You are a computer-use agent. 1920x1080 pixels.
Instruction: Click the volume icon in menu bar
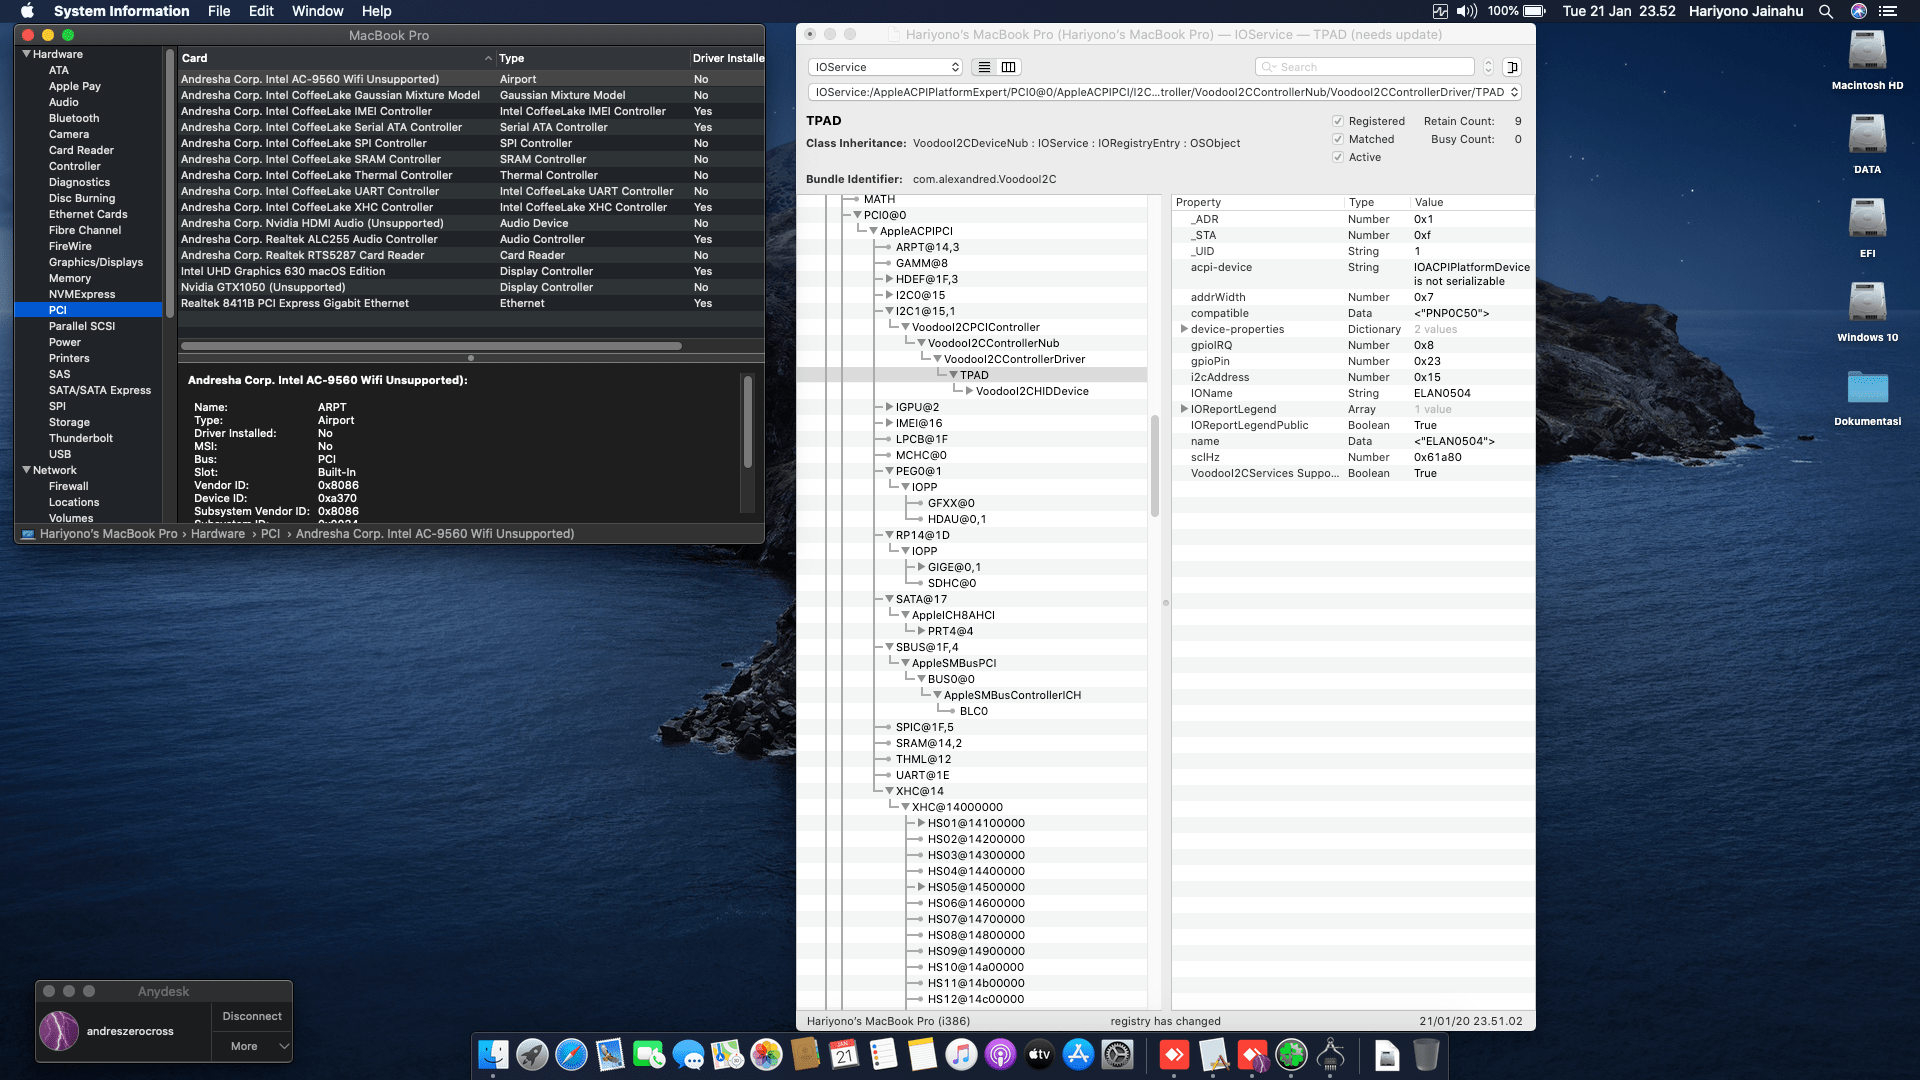[1467, 11]
